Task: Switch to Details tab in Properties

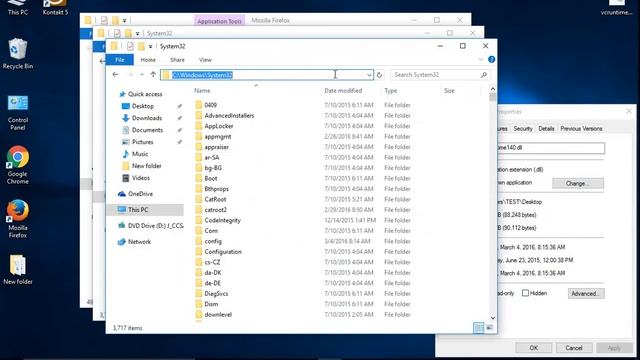Action: (546, 129)
